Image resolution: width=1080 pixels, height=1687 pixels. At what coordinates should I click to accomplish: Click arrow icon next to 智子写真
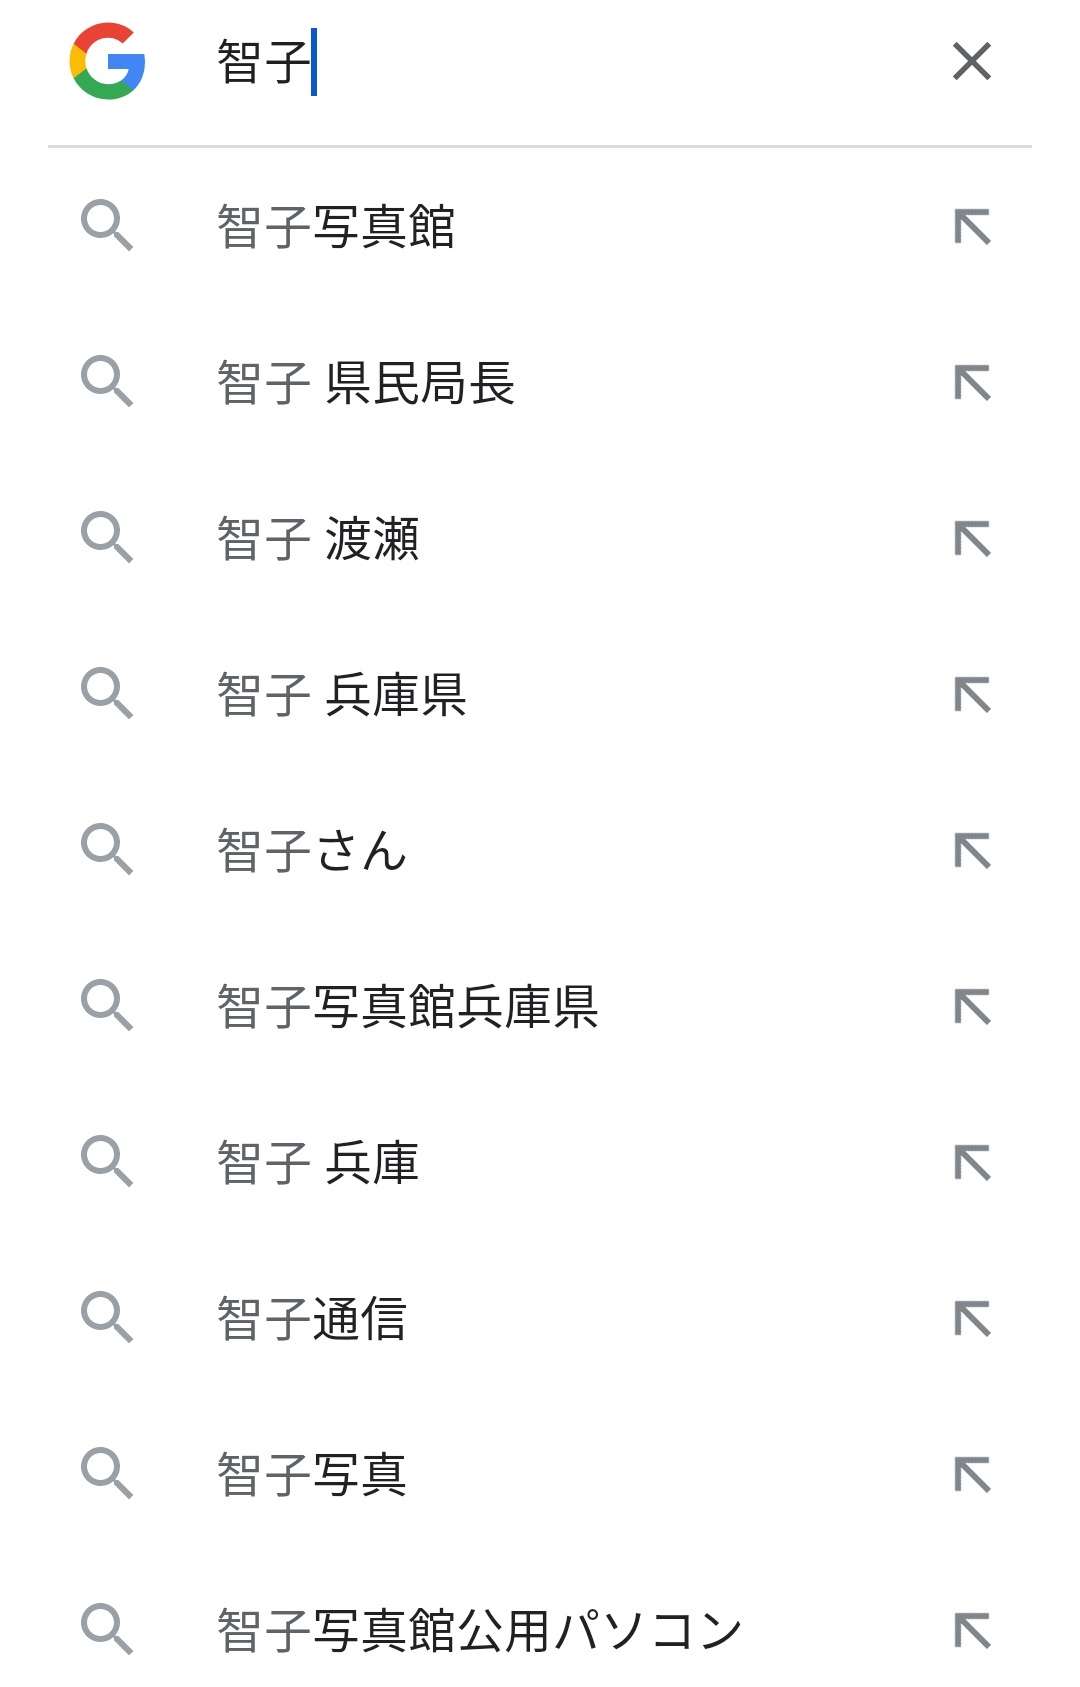pyautogui.click(x=972, y=1475)
